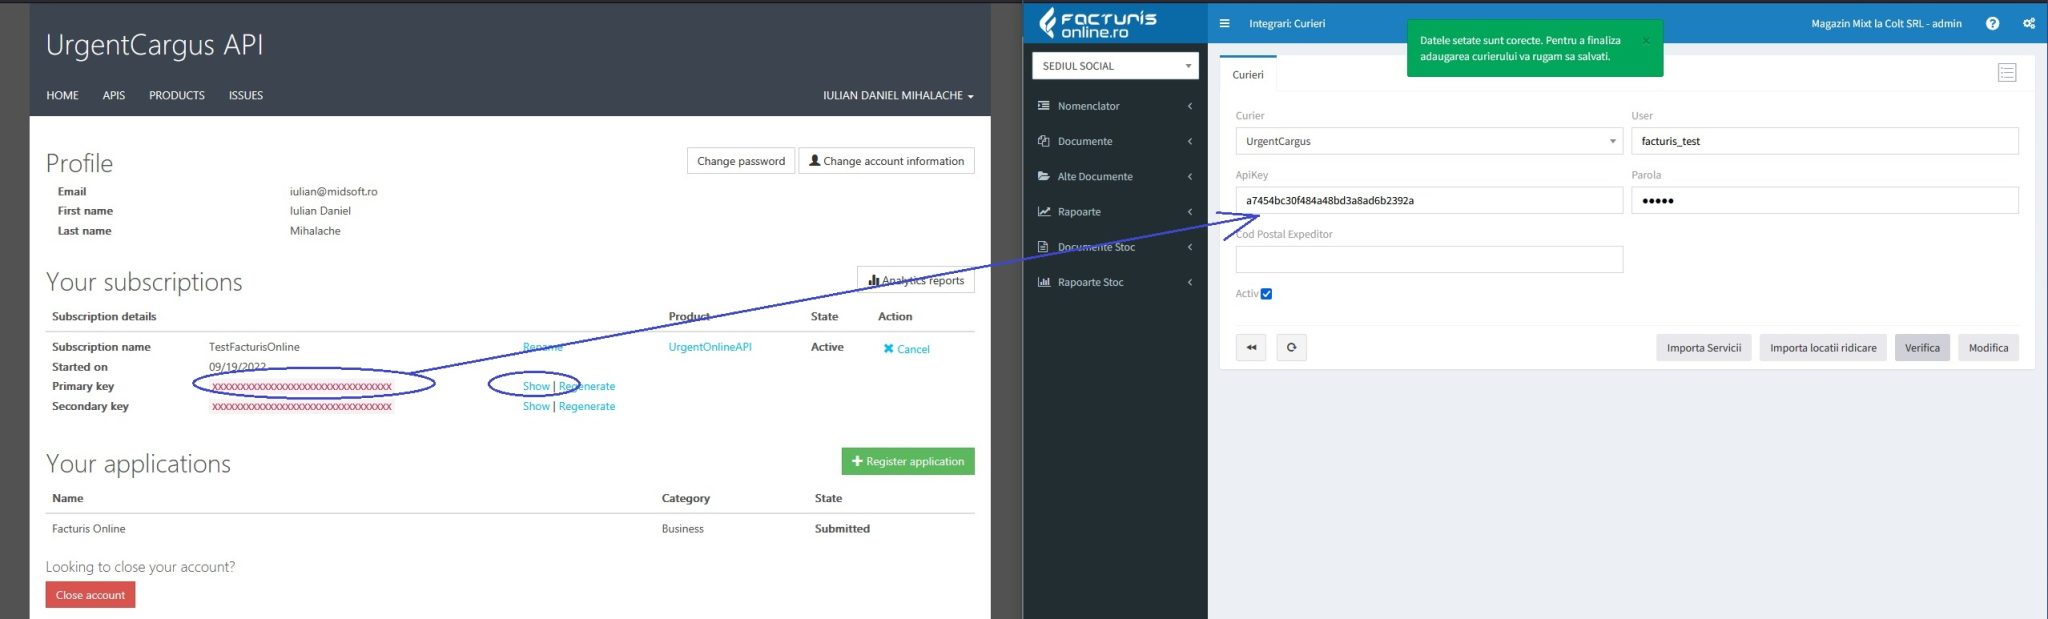Regenerate the Primary key
The image size is (2048, 619).
(x=587, y=386)
